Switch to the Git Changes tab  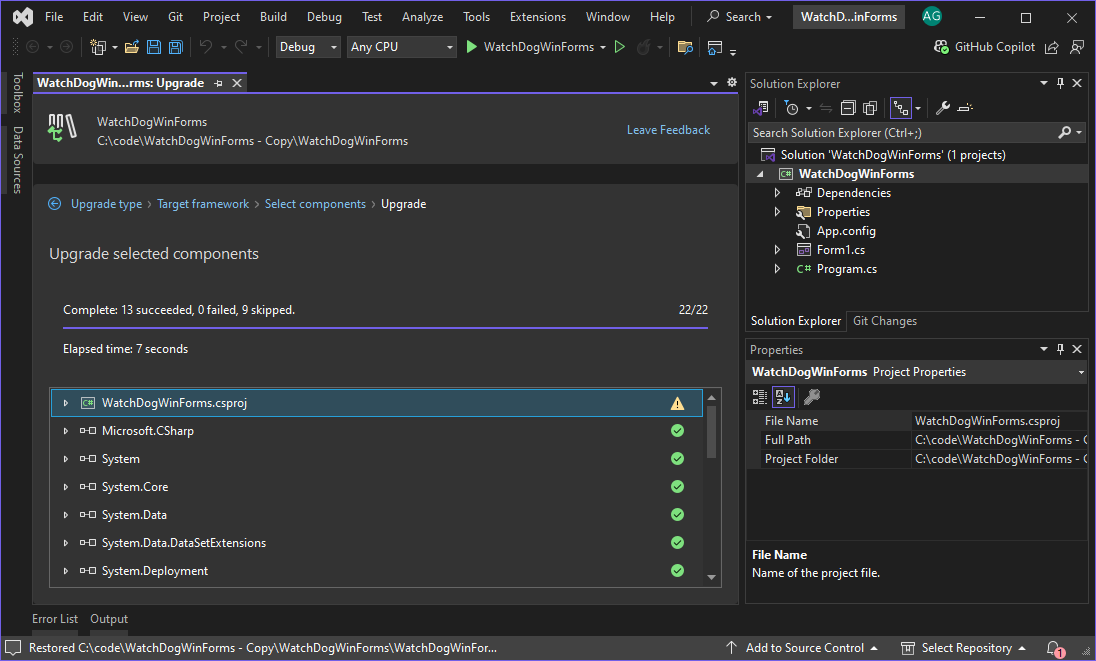click(884, 320)
